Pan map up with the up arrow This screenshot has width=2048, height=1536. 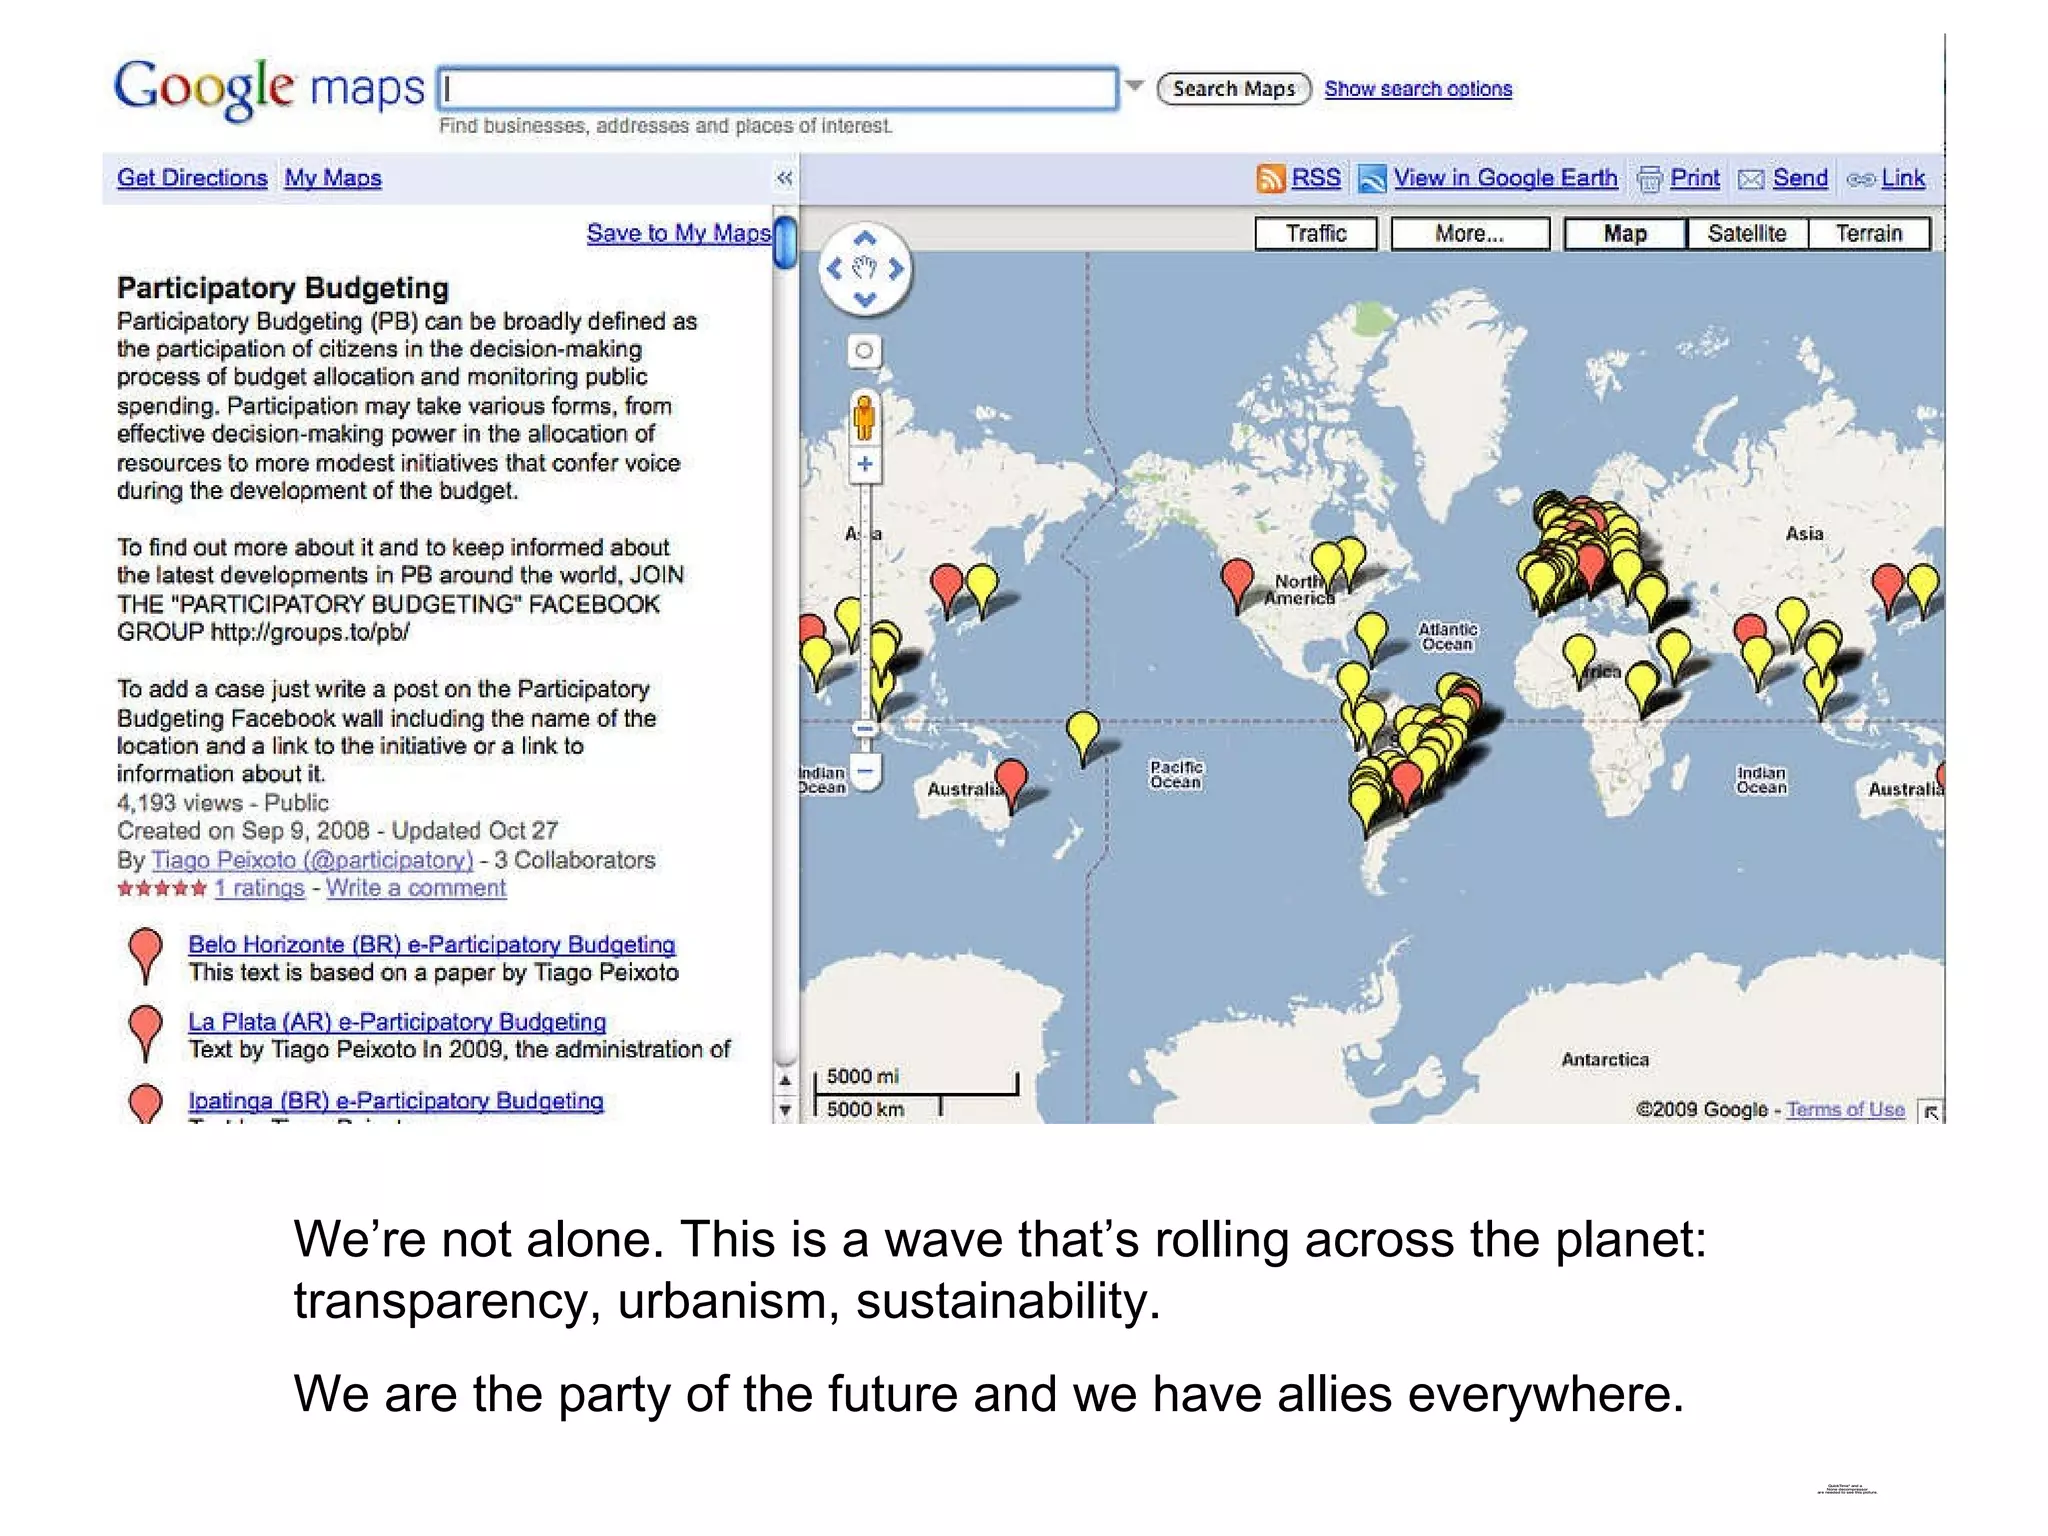[x=865, y=238]
